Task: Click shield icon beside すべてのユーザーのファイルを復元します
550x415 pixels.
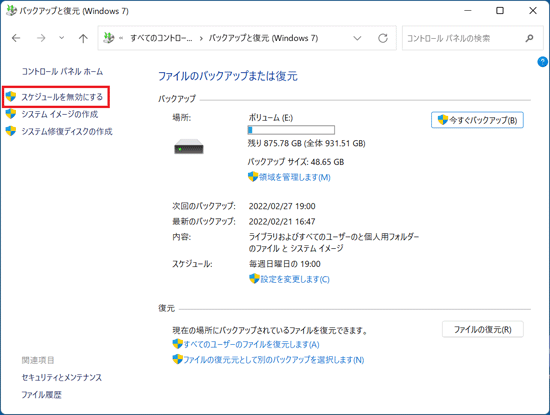Action: (178, 344)
